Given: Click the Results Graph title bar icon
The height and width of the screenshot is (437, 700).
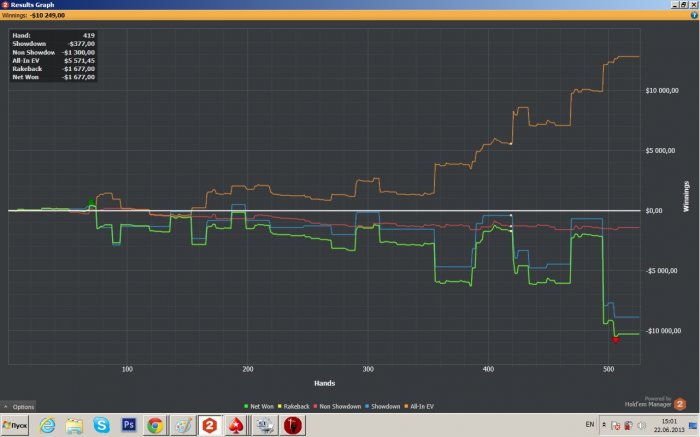Looking at the screenshot, I should point(5,4).
